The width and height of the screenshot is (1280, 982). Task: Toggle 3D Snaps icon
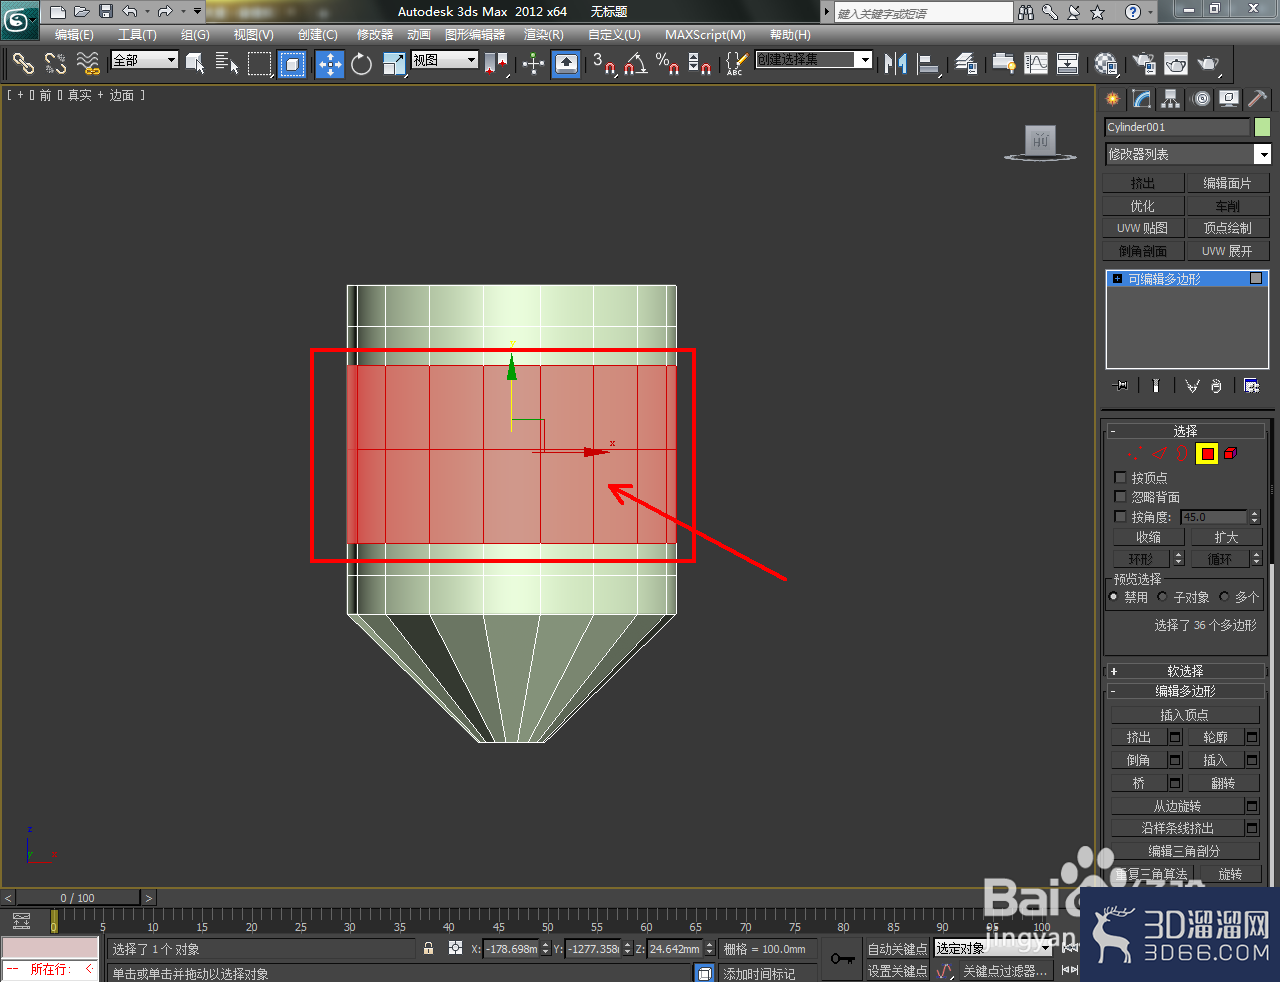(603, 64)
